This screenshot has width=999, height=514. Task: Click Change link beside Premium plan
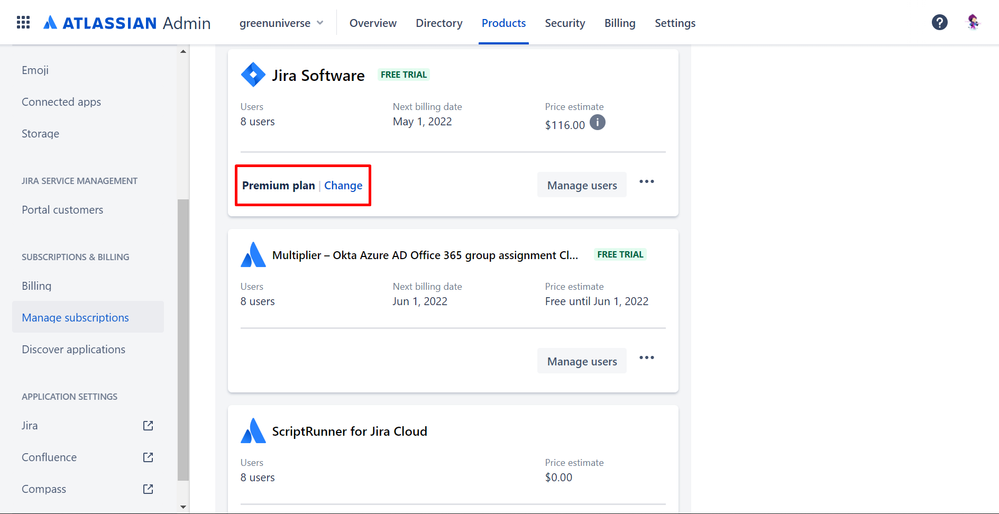(343, 185)
